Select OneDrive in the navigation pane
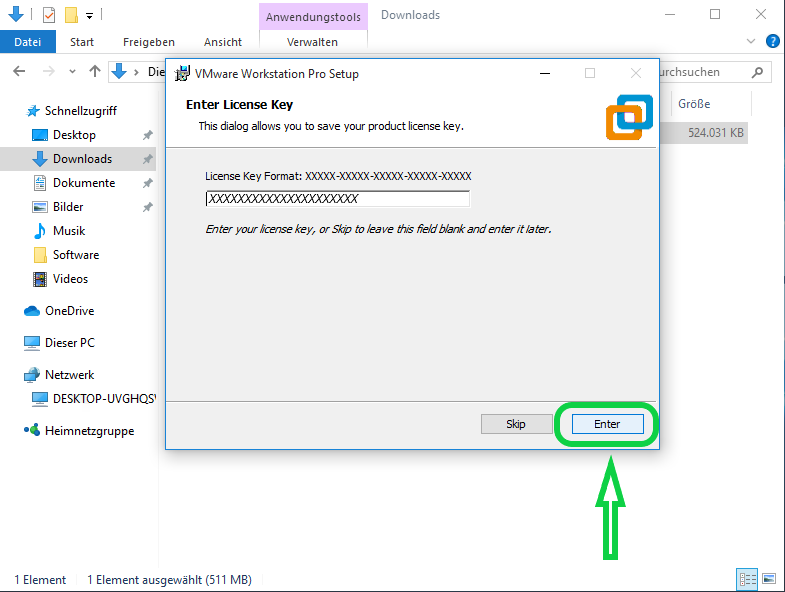Image resolution: width=785 pixels, height=592 pixels. pos(59,311)
